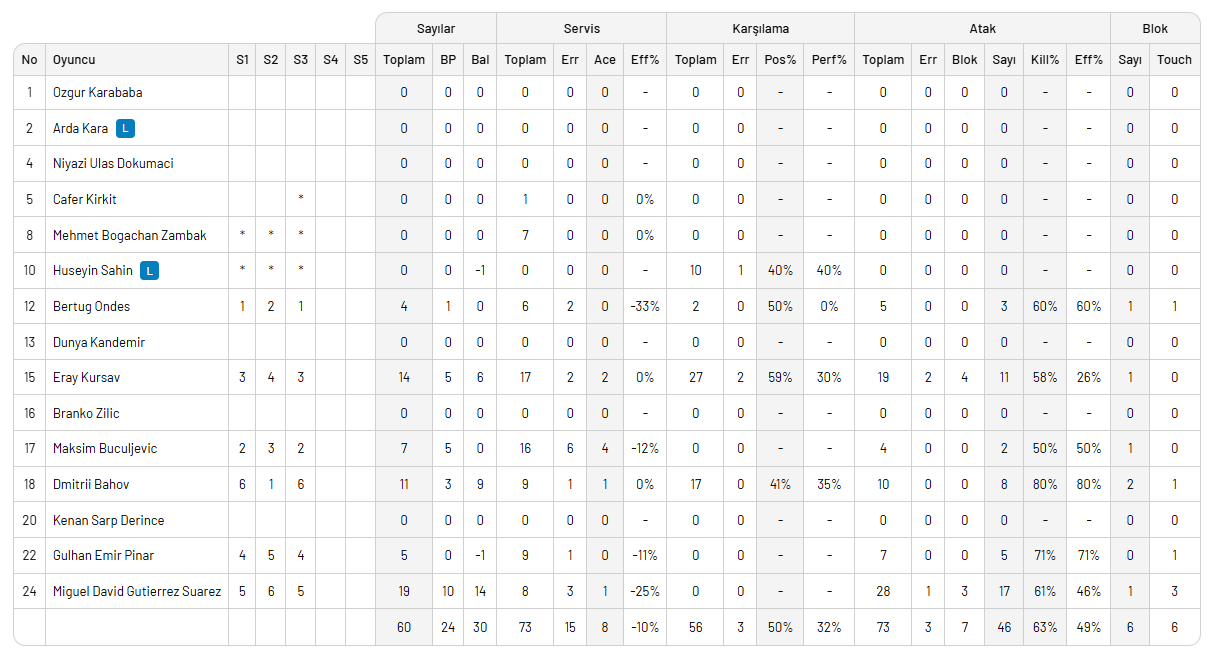
Task: Click the Kill% column header
Action: (1045, 60)
